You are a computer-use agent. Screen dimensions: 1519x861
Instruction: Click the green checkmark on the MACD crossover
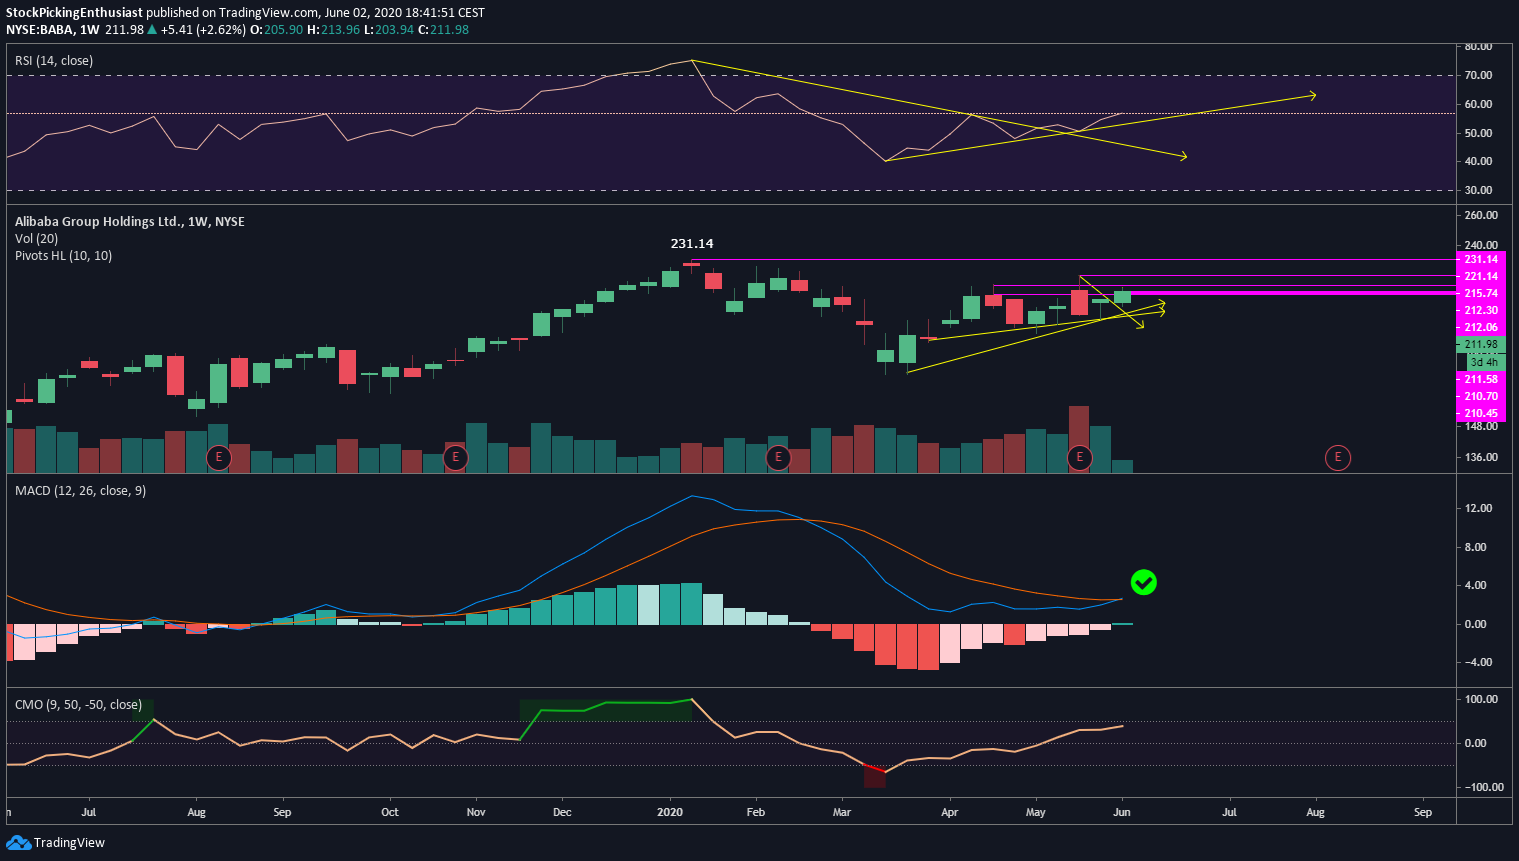click(1143, 582)
